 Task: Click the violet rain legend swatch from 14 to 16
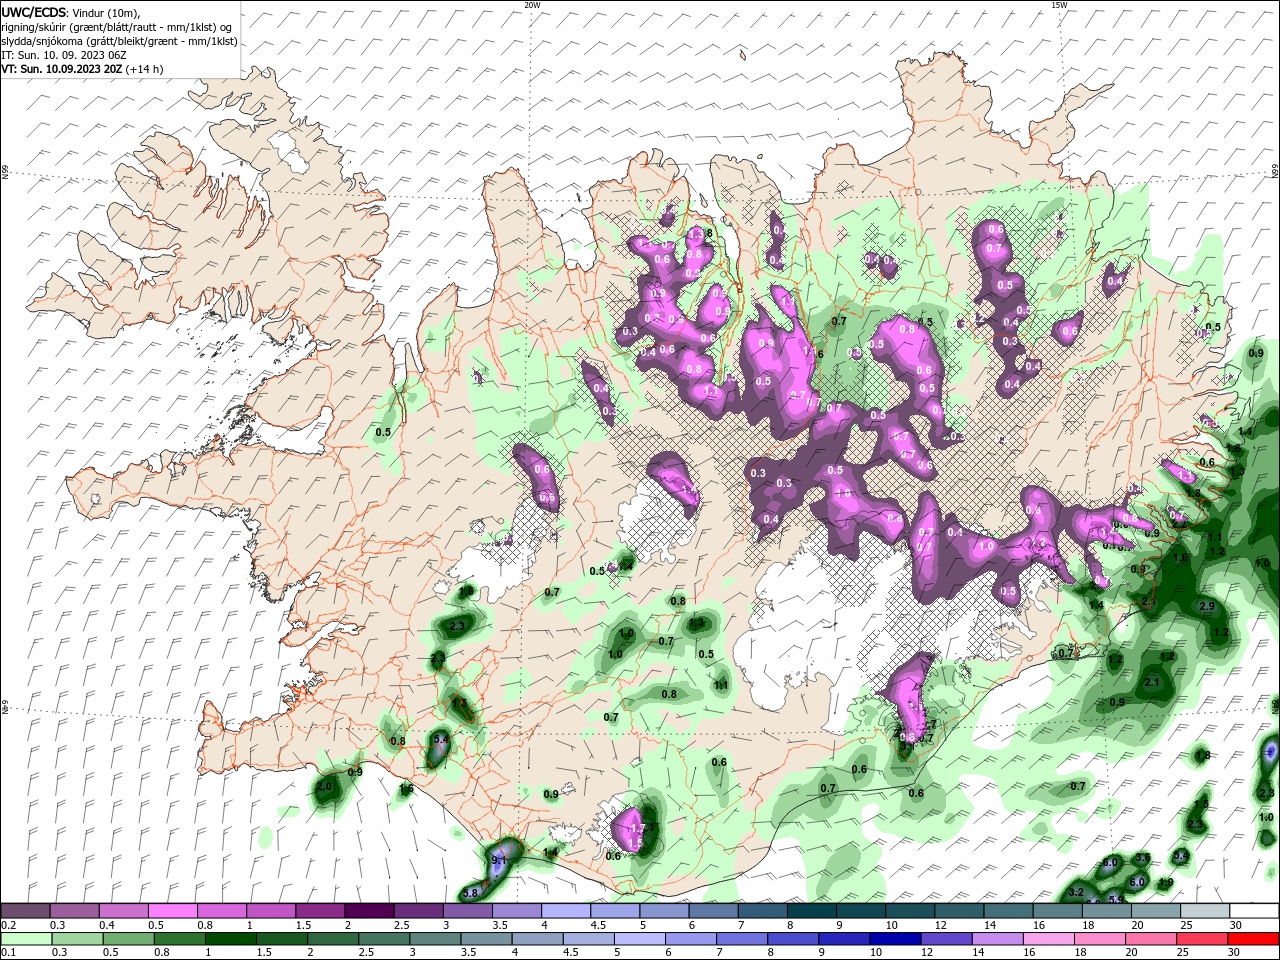(998, 939)
